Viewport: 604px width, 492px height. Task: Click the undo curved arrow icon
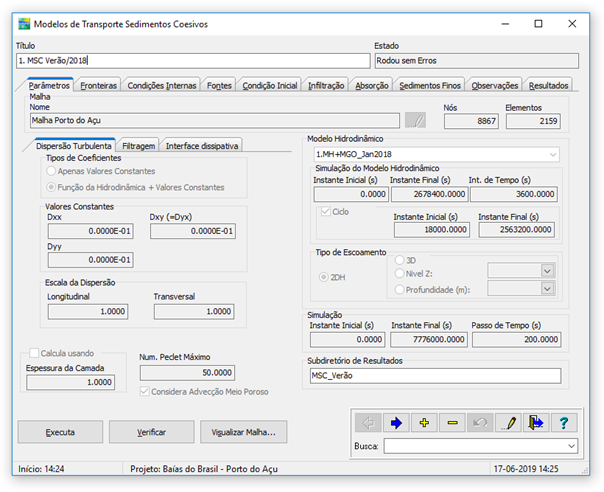click(x=480, y=423)
